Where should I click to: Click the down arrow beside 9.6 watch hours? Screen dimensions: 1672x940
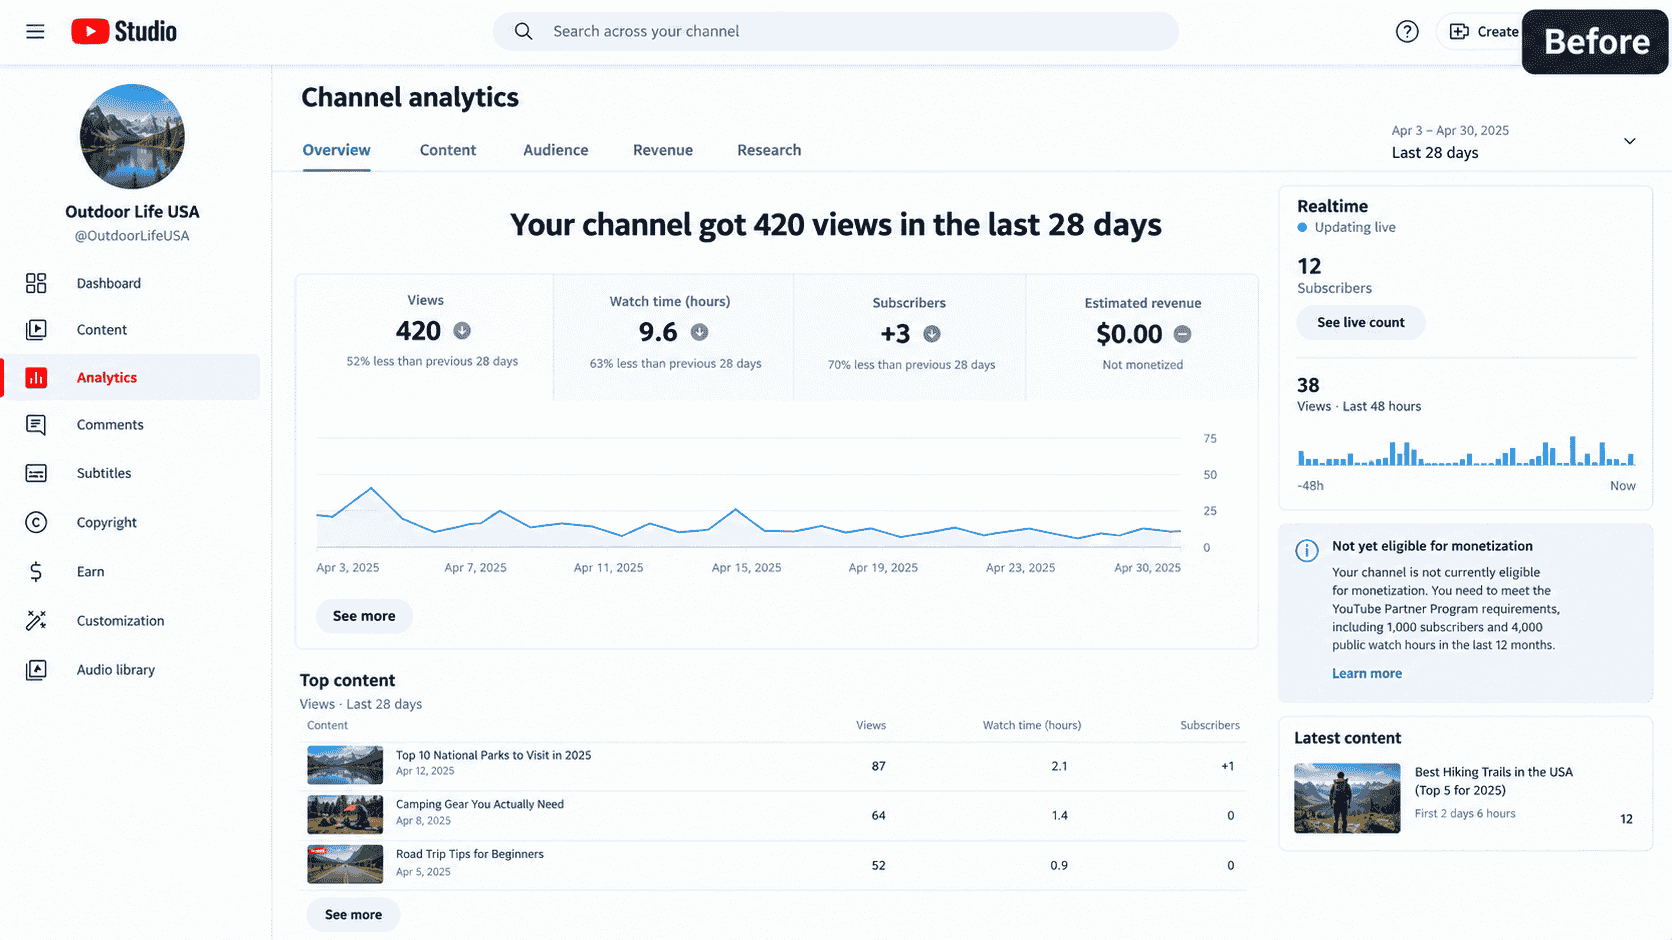pos(700,332)
